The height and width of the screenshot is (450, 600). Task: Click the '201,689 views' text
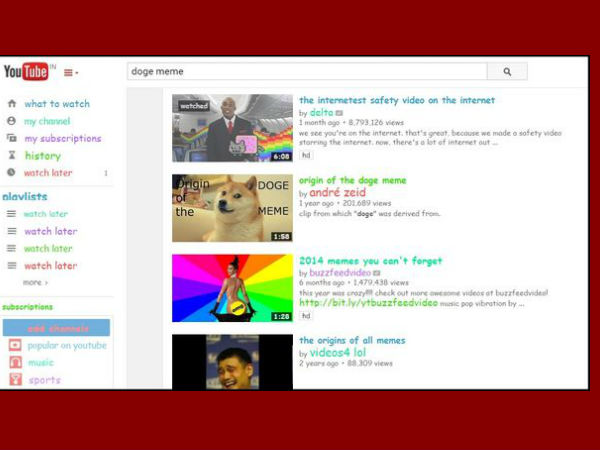point(367,203)
